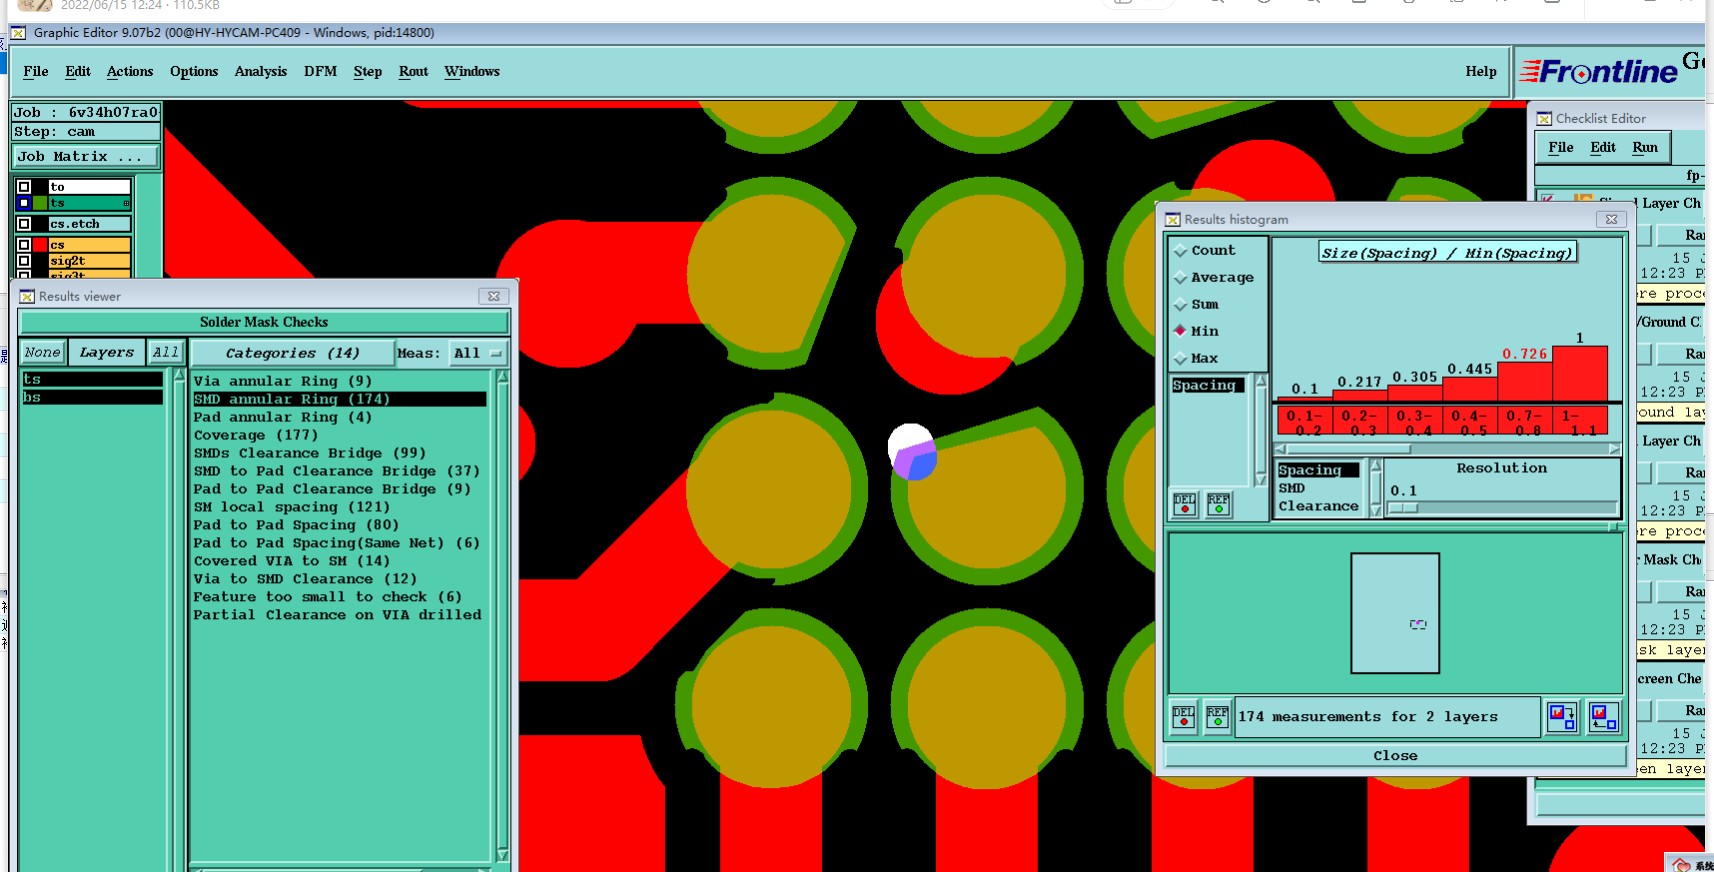The image size is (1714, 872).
Task: Open the Windows menu
Action: click(472, 72)
